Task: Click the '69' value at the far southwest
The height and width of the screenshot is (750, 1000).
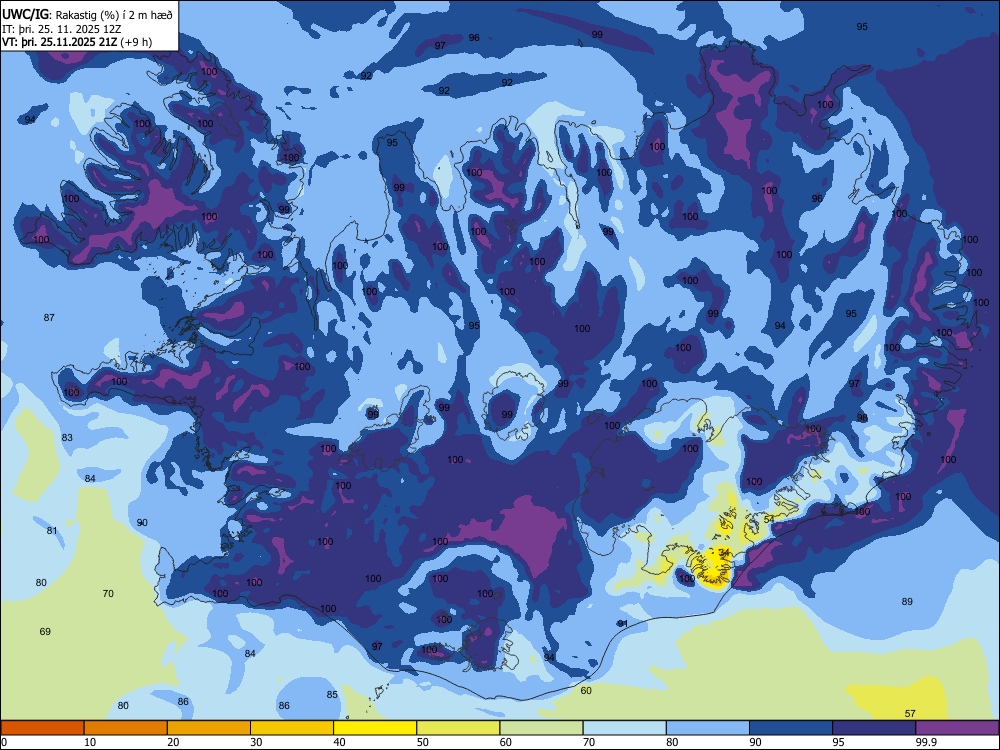Action: 45,632
